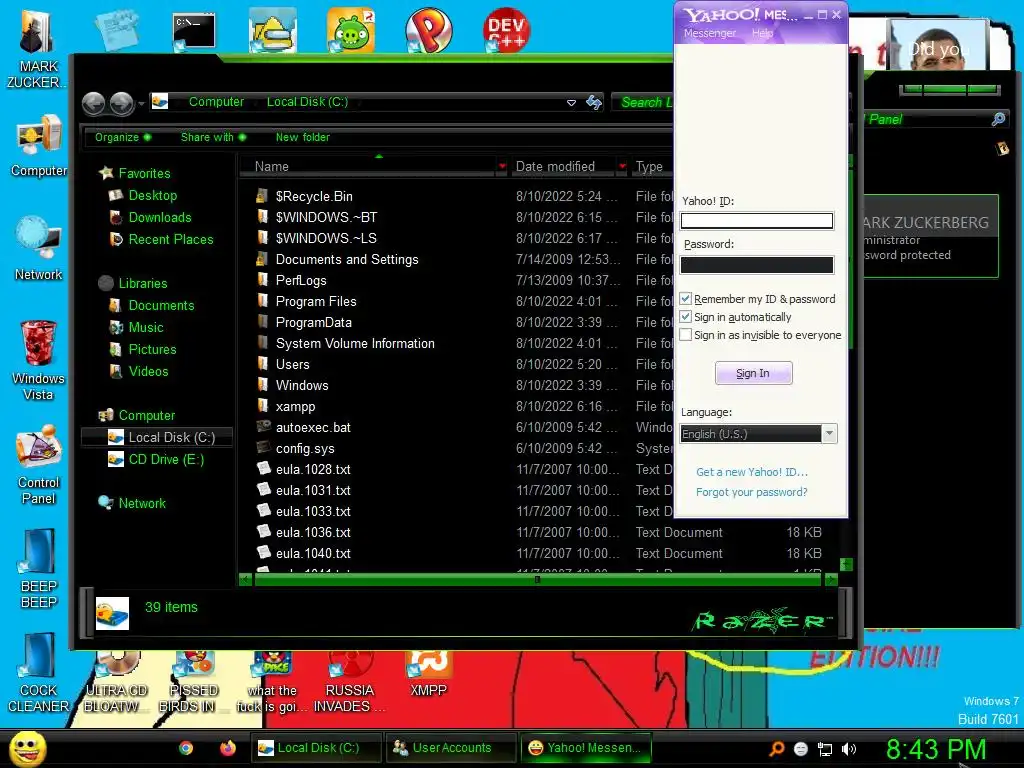Viewport: 1024px width, 768px height.
Task: Launch the red P ball desktop shortcut
Action: coord(428,30)
